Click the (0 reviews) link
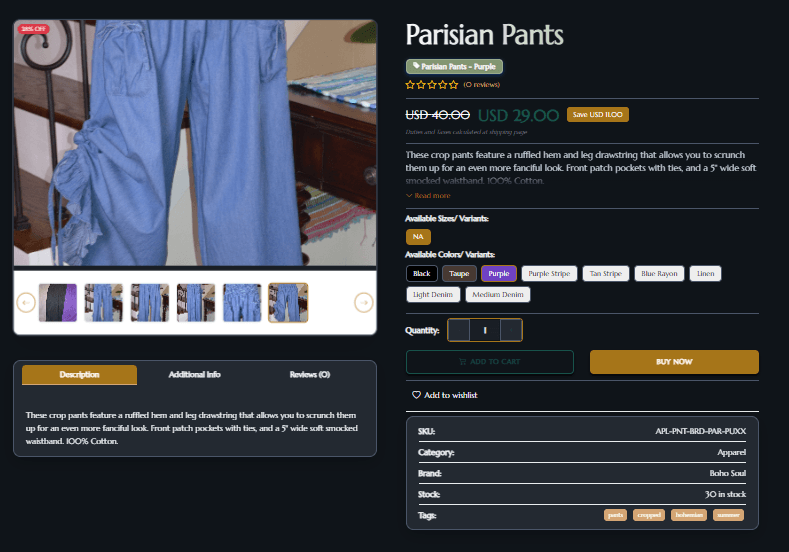Screen dimensions: 789x552 click(482, 85)
